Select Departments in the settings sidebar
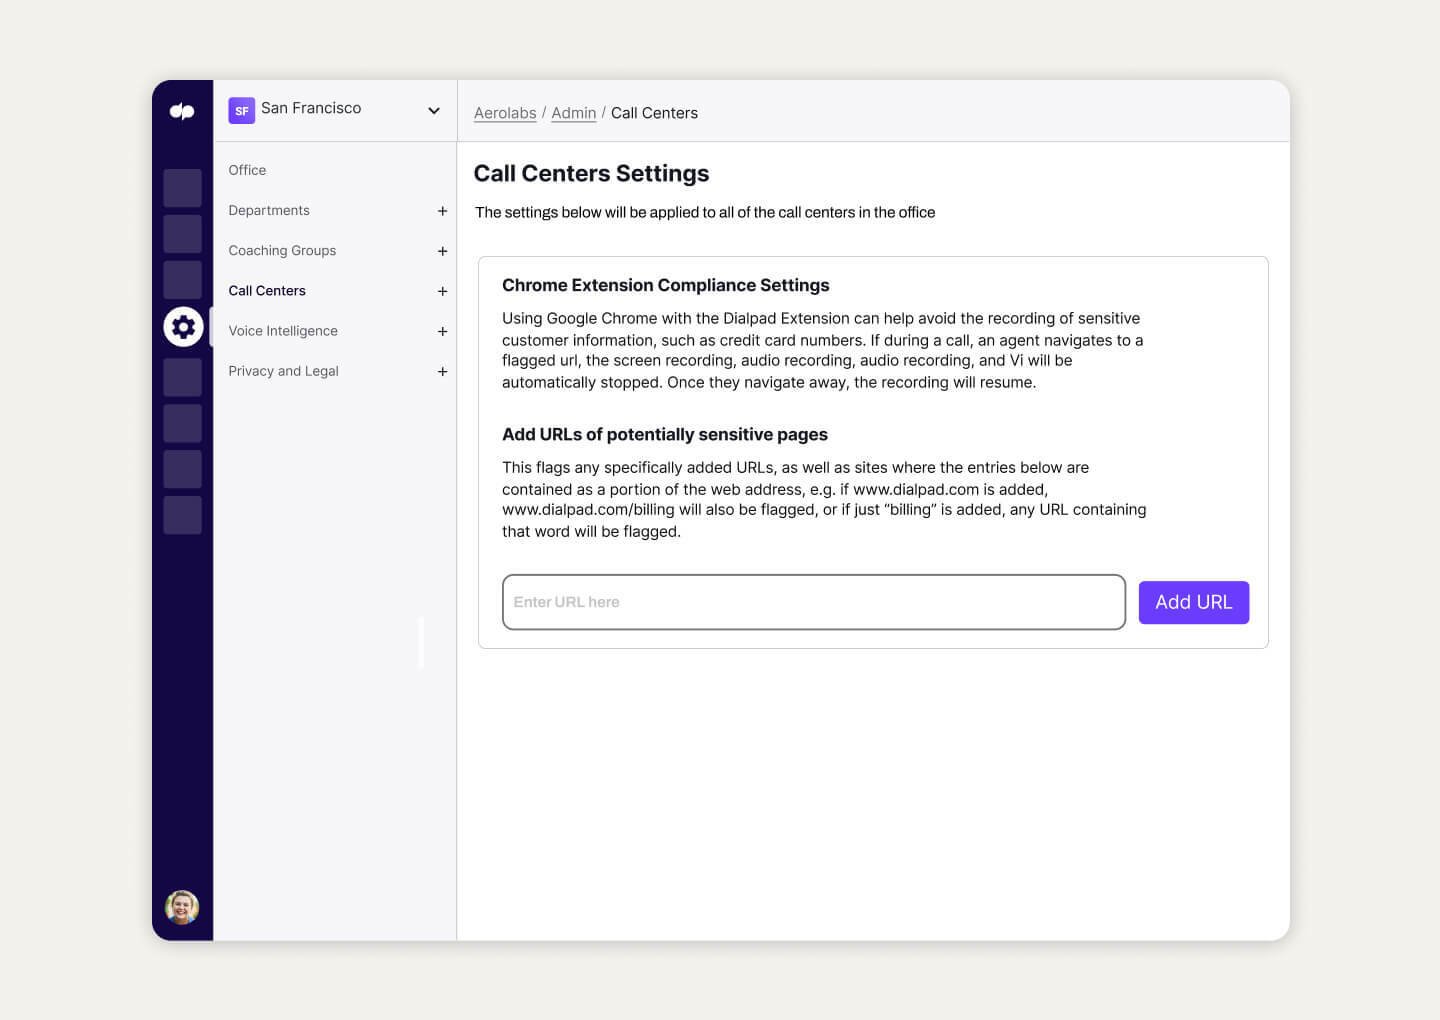 tap(269, 210)
